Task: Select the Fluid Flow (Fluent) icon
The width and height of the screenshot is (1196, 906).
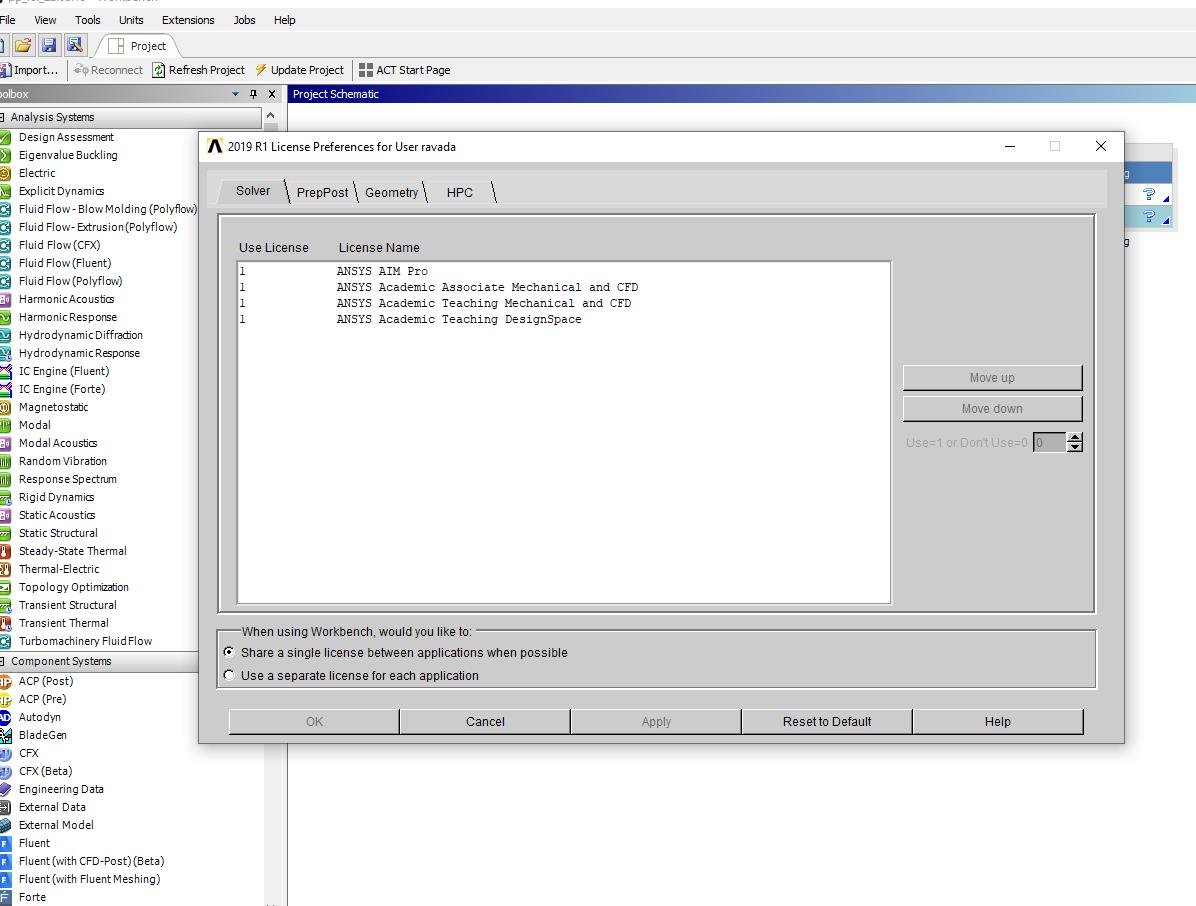Action: 5,263
